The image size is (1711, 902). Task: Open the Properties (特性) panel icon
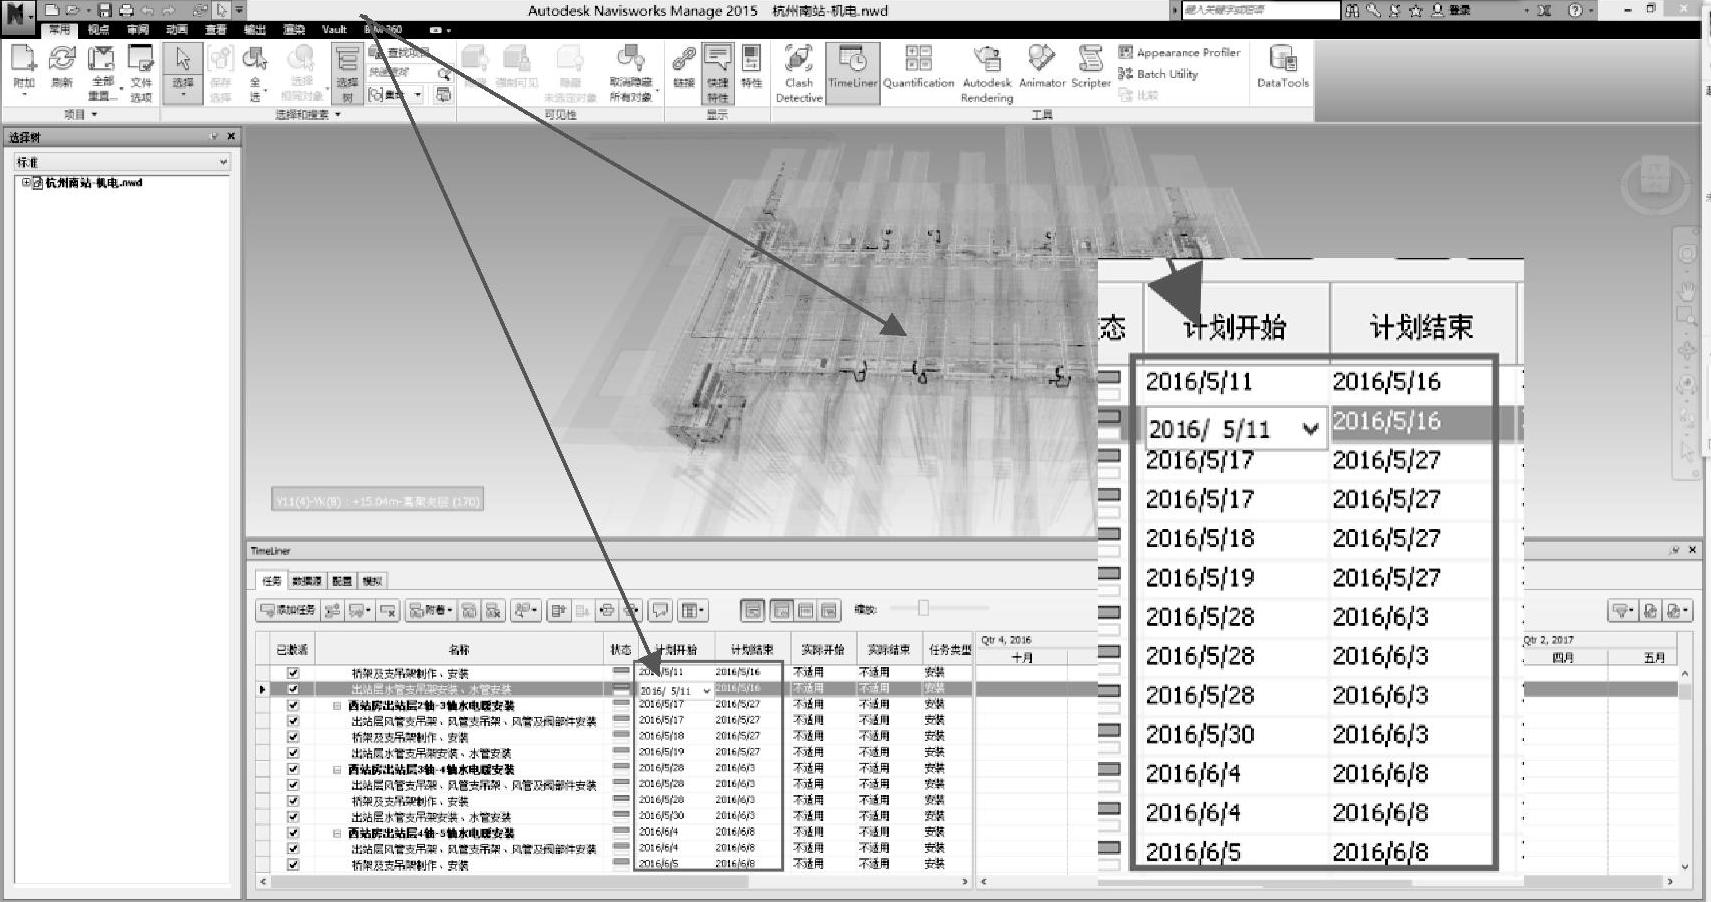(x=751, y=67)
